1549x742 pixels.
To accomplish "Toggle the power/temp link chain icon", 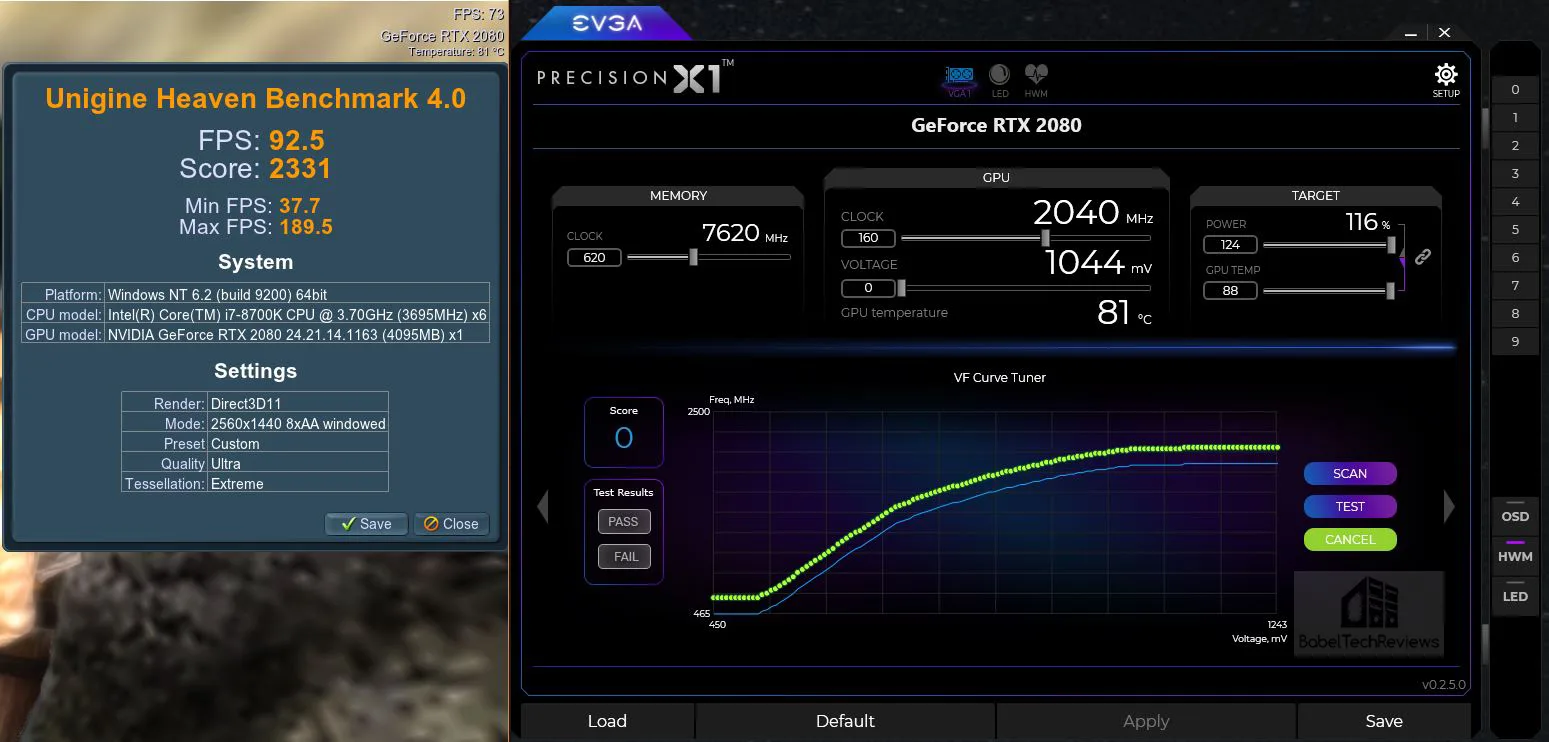I will click(1422, 257).
